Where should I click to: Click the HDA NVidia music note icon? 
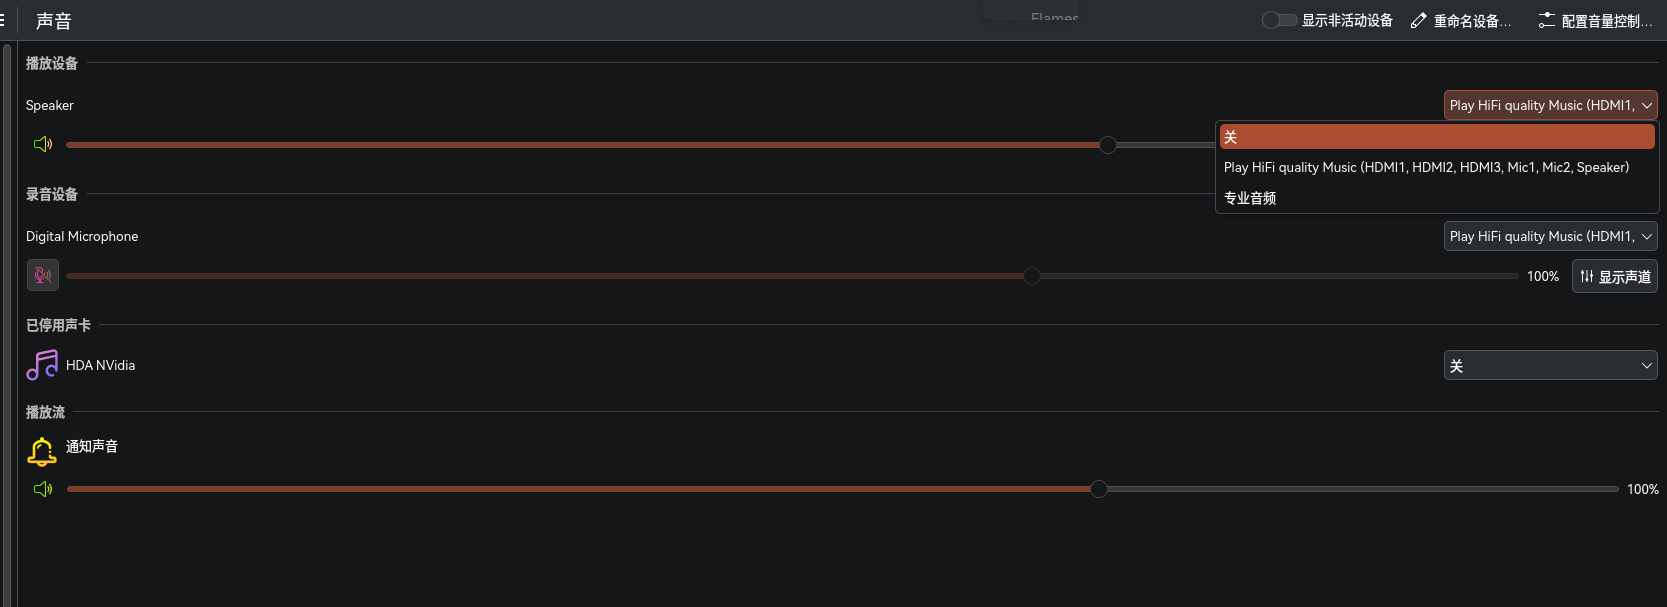tap(42, 365)
